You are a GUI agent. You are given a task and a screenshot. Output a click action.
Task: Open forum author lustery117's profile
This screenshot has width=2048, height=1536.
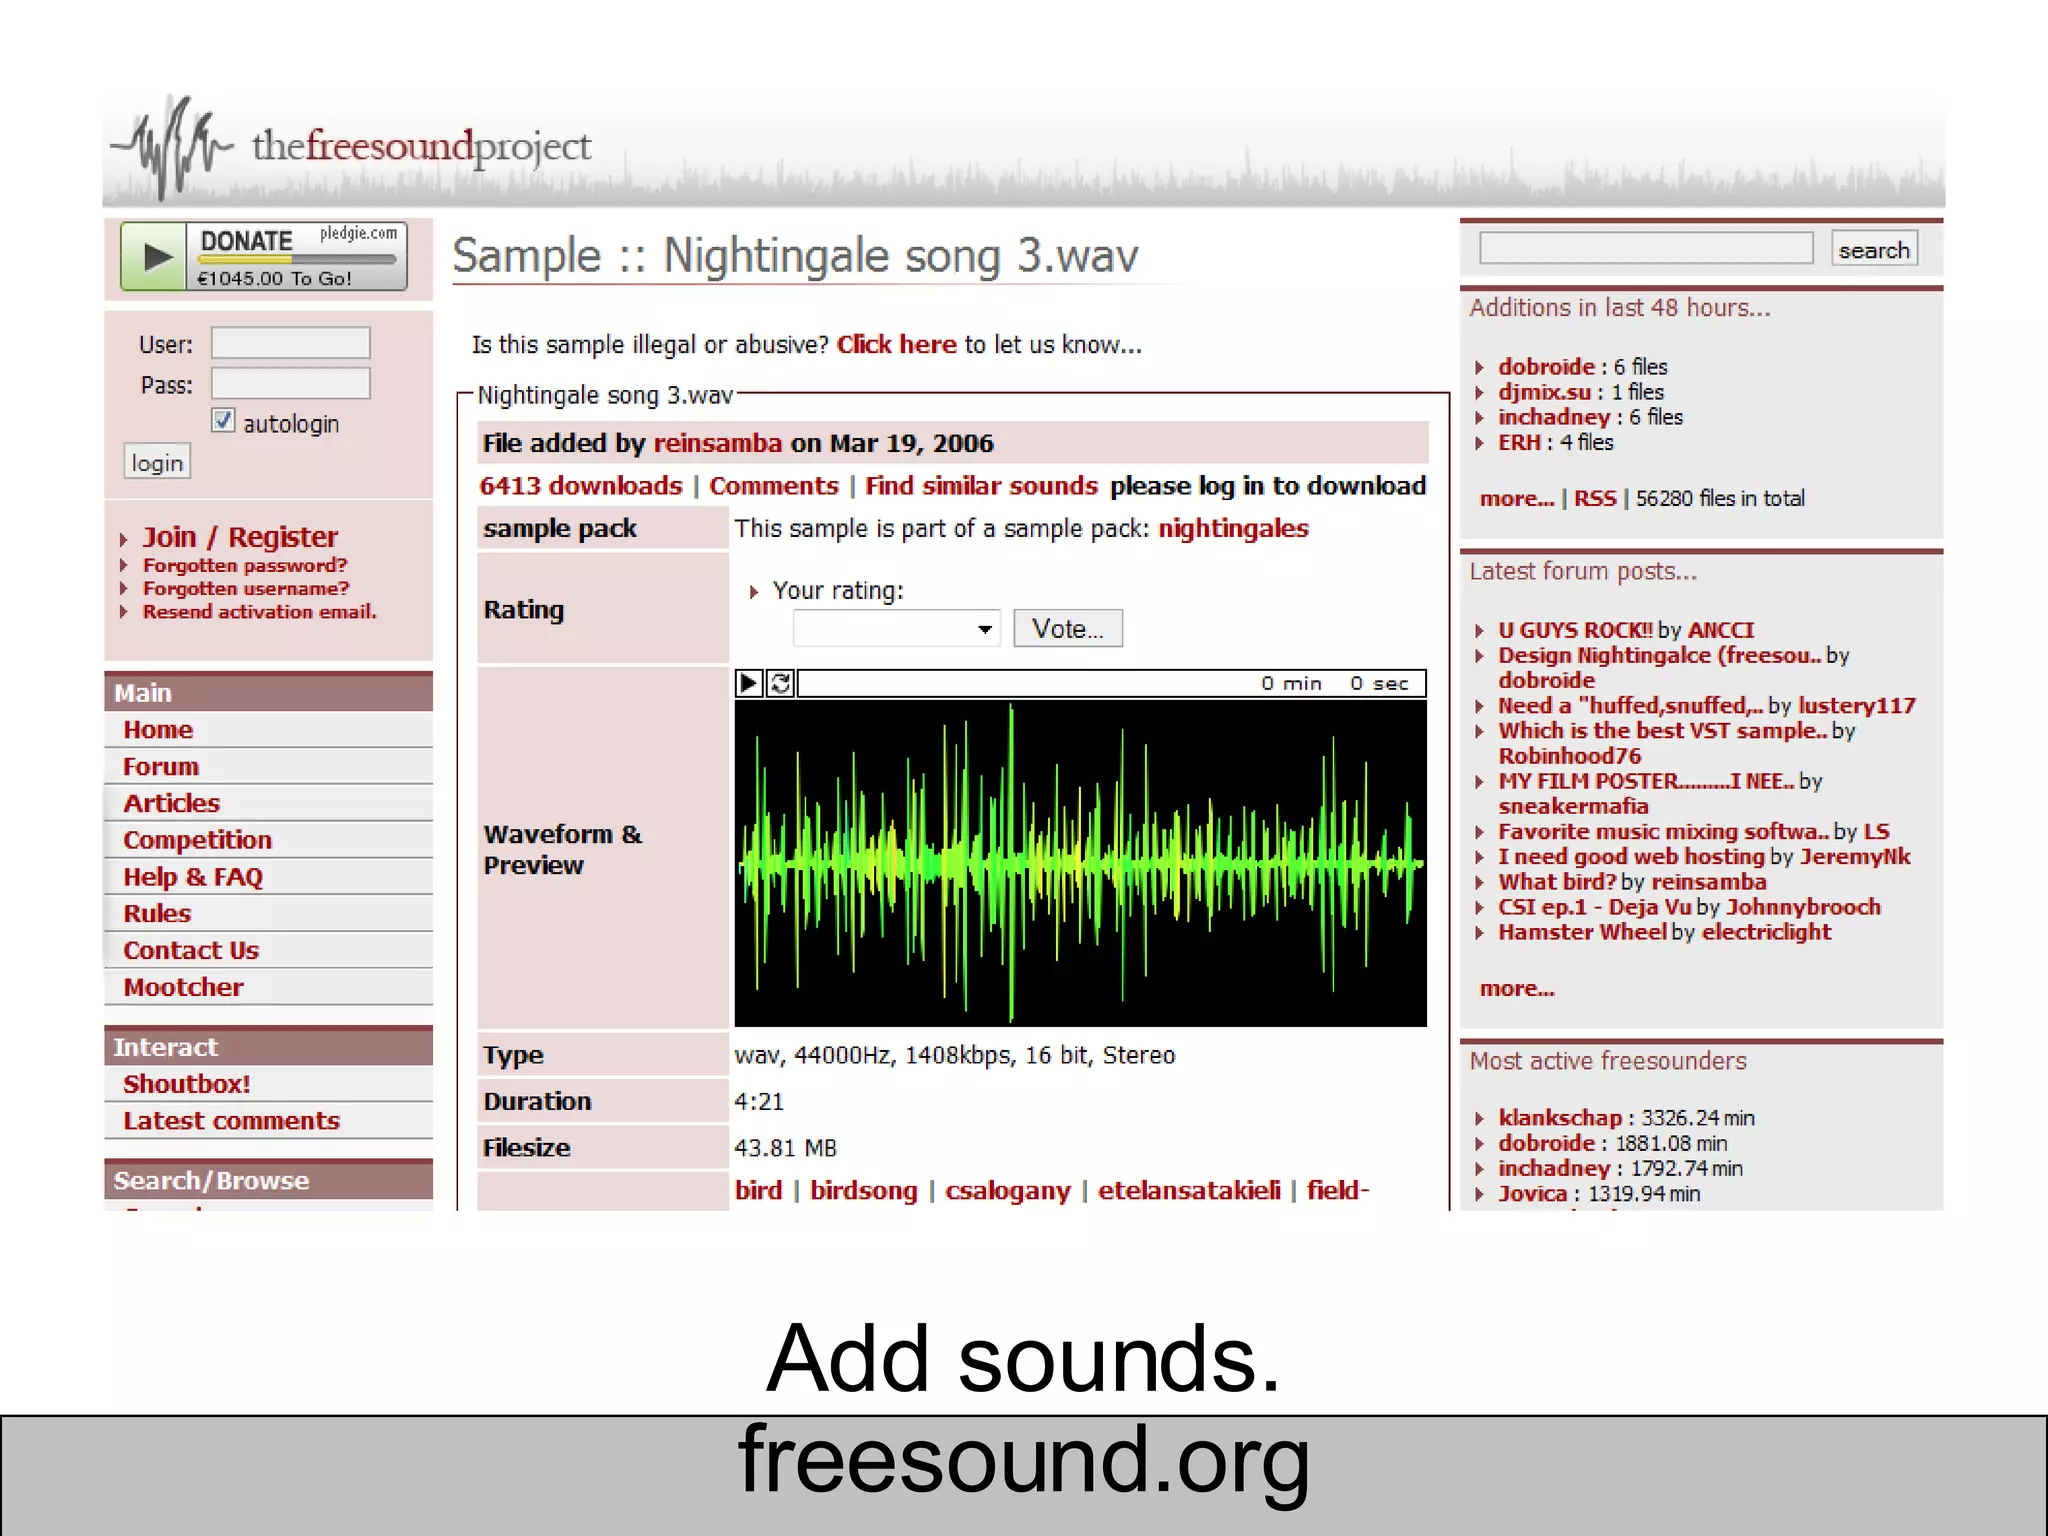click(1857, 705)
